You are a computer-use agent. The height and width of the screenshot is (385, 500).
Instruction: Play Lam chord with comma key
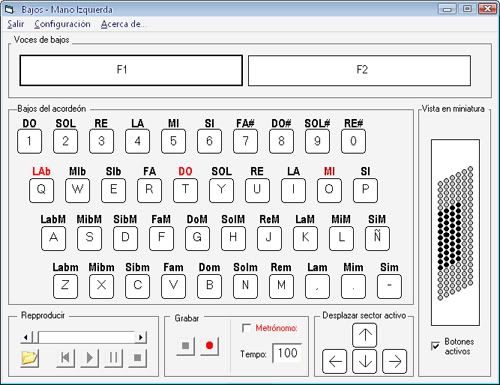pos(318,286)
